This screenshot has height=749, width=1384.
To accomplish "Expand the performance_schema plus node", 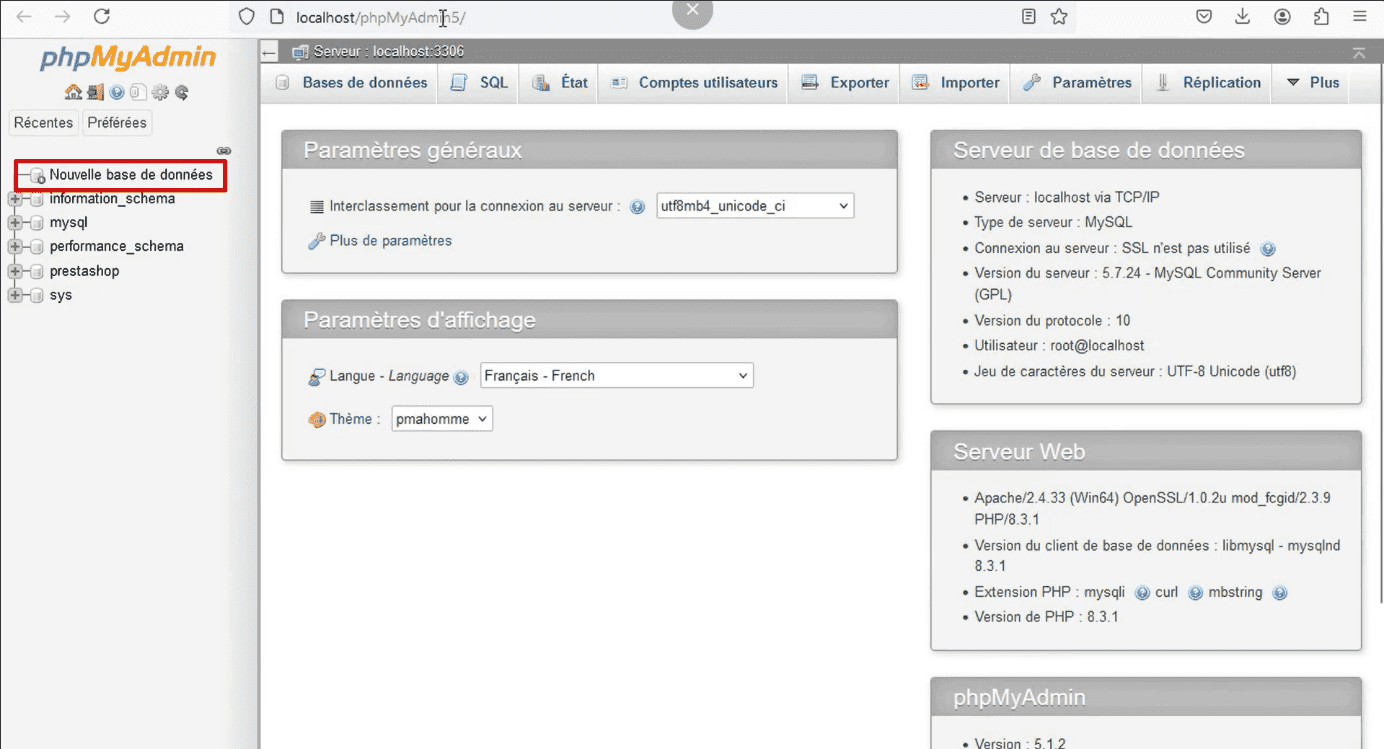I will 14,247.
